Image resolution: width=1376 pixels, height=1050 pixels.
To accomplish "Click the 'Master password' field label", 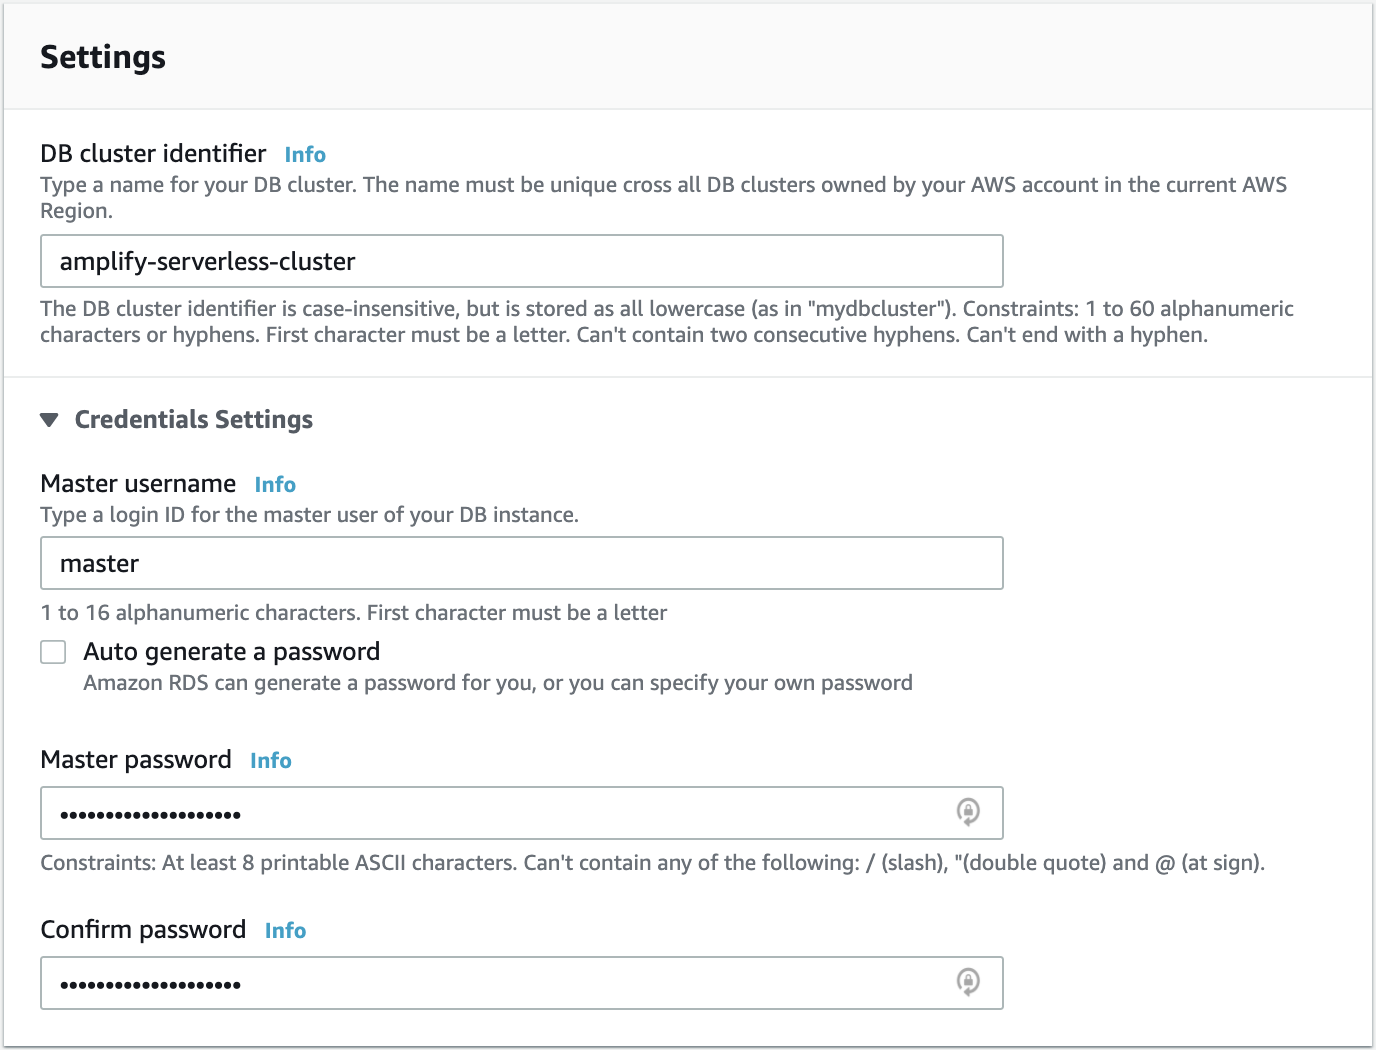I will [x=136, y=760].
